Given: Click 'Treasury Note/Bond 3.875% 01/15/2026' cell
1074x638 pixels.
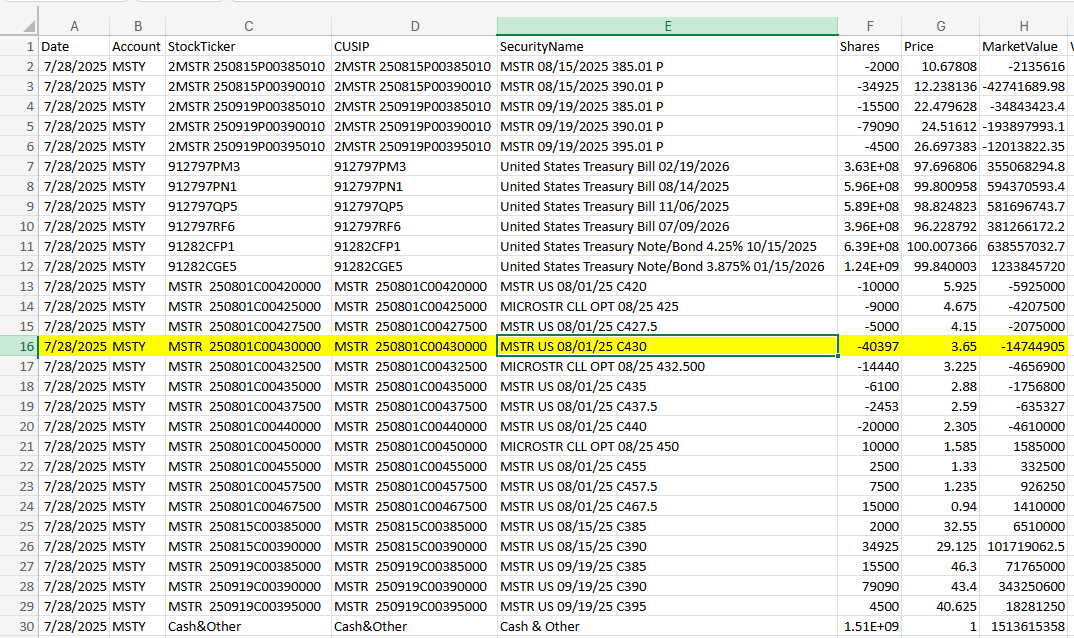Looking at the screenshot, I should (x=668, y=266).
